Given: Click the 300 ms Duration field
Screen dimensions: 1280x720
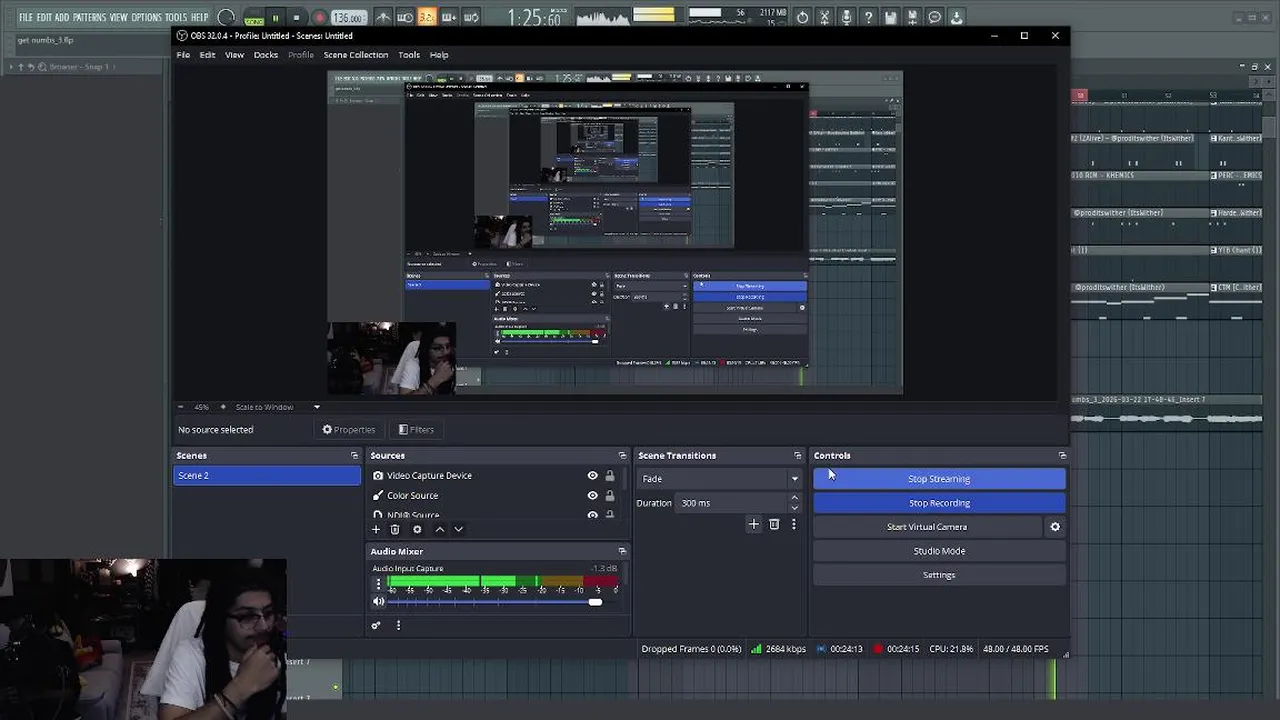Looking at the screenshot, I should (733, 503).
